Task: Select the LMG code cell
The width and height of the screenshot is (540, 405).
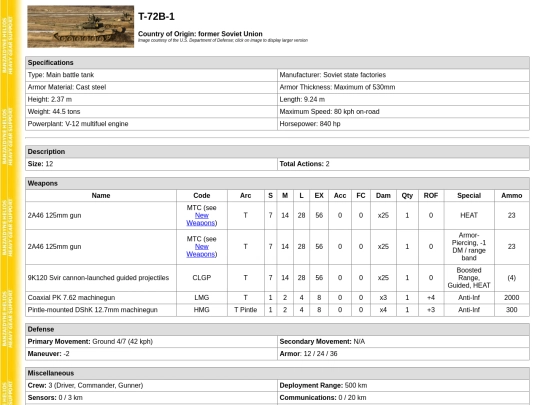Action: pyautogui.click(x=202, y=298)
